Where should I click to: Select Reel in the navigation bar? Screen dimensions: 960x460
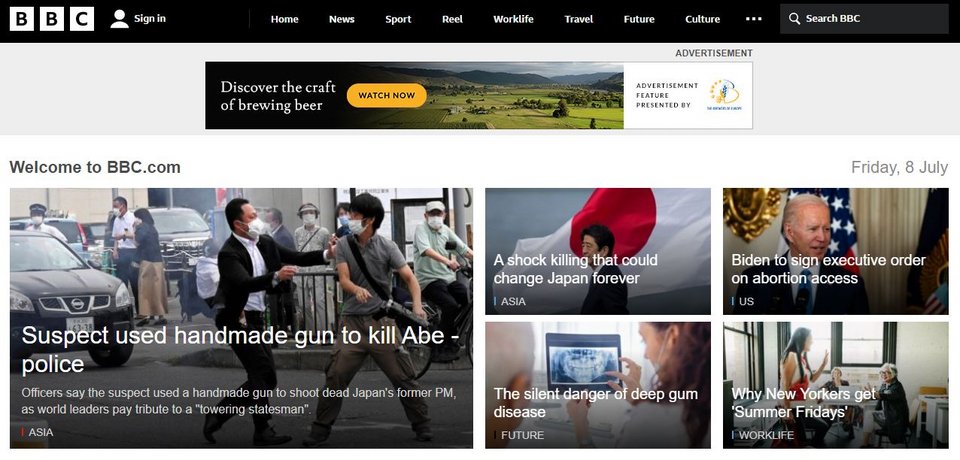[452, 19]
